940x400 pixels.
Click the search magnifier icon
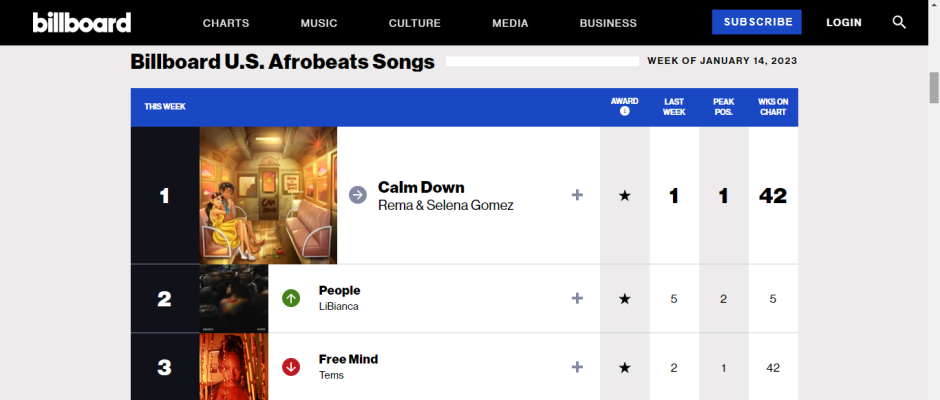[899, 22]
